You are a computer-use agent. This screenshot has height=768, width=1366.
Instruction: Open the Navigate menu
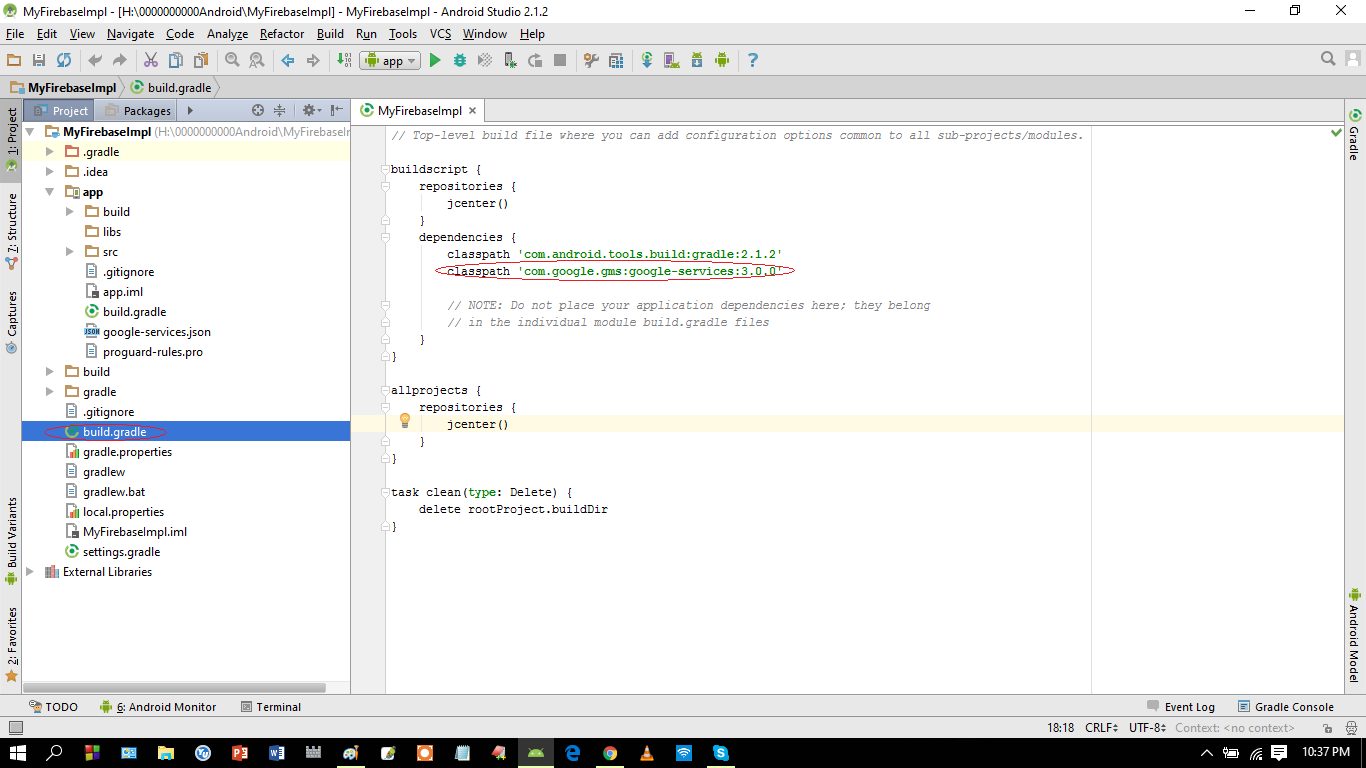point(131,34)
